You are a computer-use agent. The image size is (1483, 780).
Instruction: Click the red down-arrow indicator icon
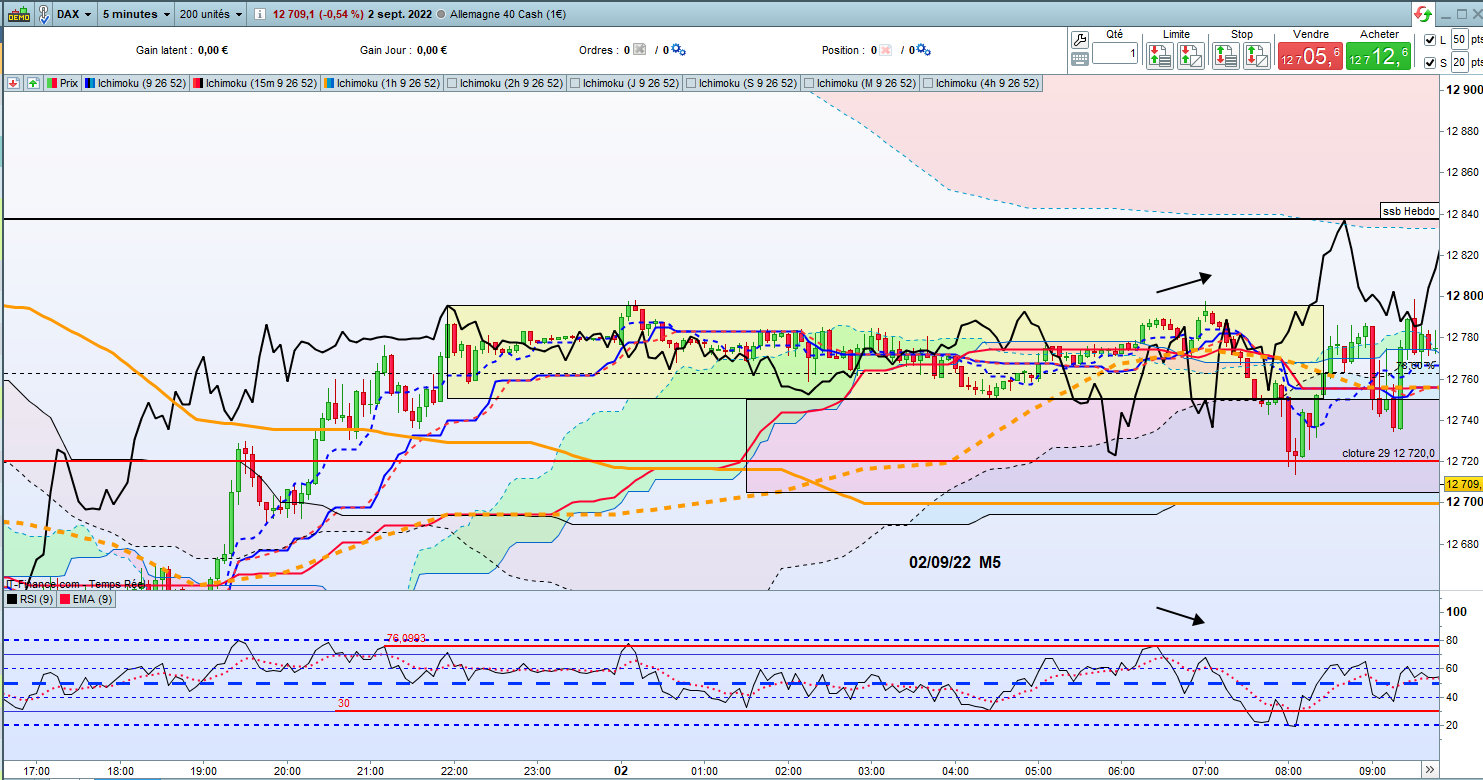(13, 83)
